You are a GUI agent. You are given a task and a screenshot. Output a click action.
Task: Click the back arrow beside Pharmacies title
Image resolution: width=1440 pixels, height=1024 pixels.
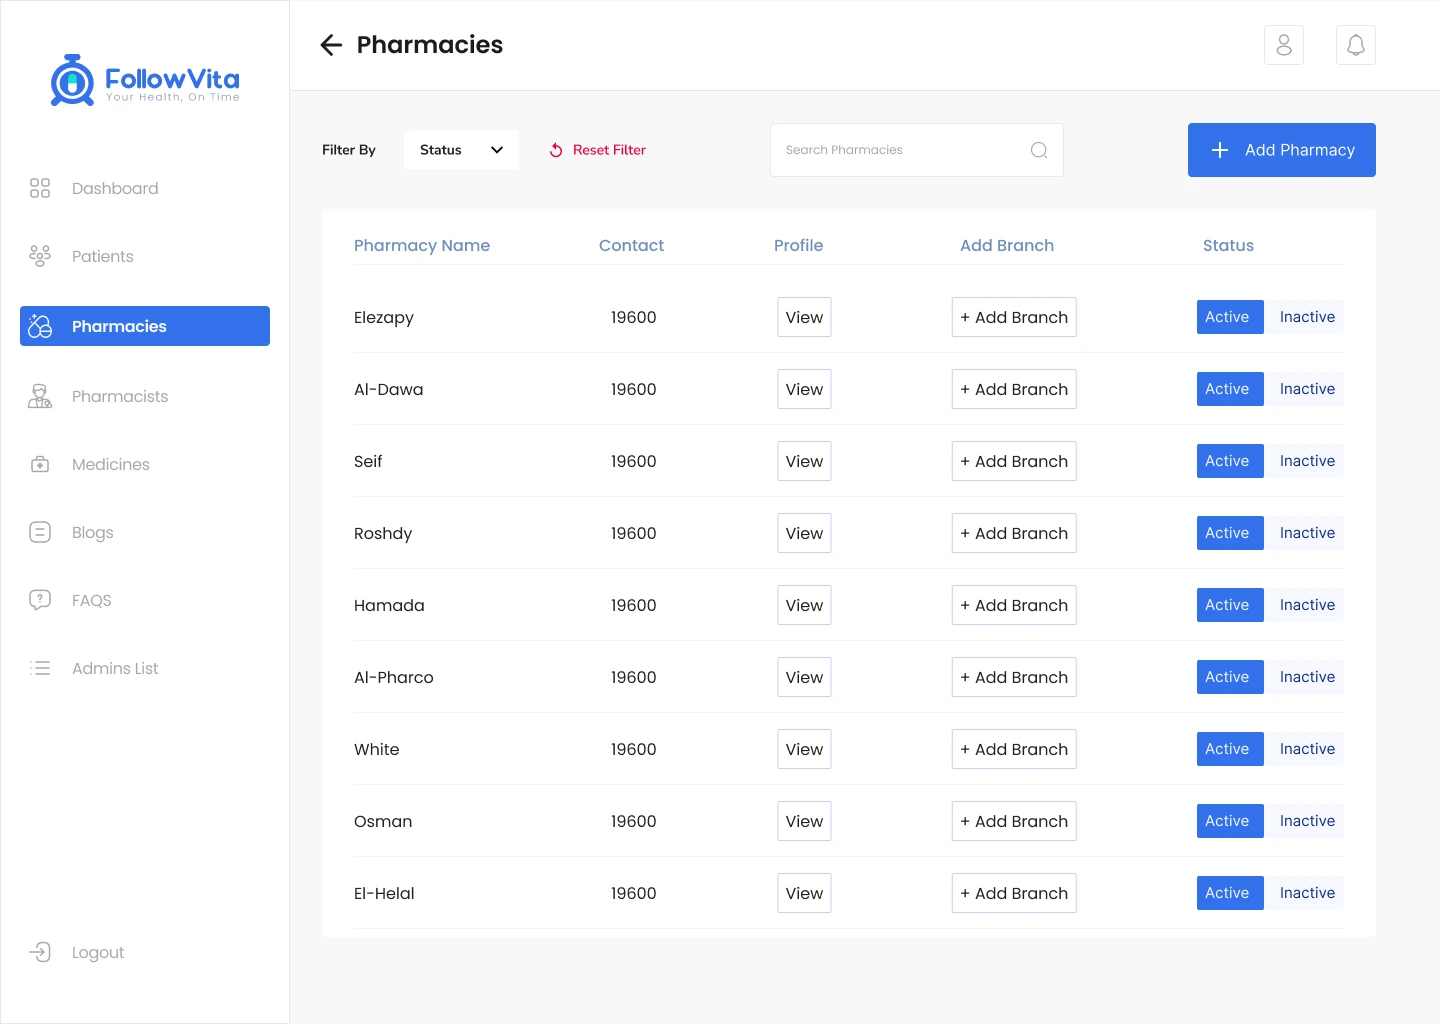pos(331,45)
